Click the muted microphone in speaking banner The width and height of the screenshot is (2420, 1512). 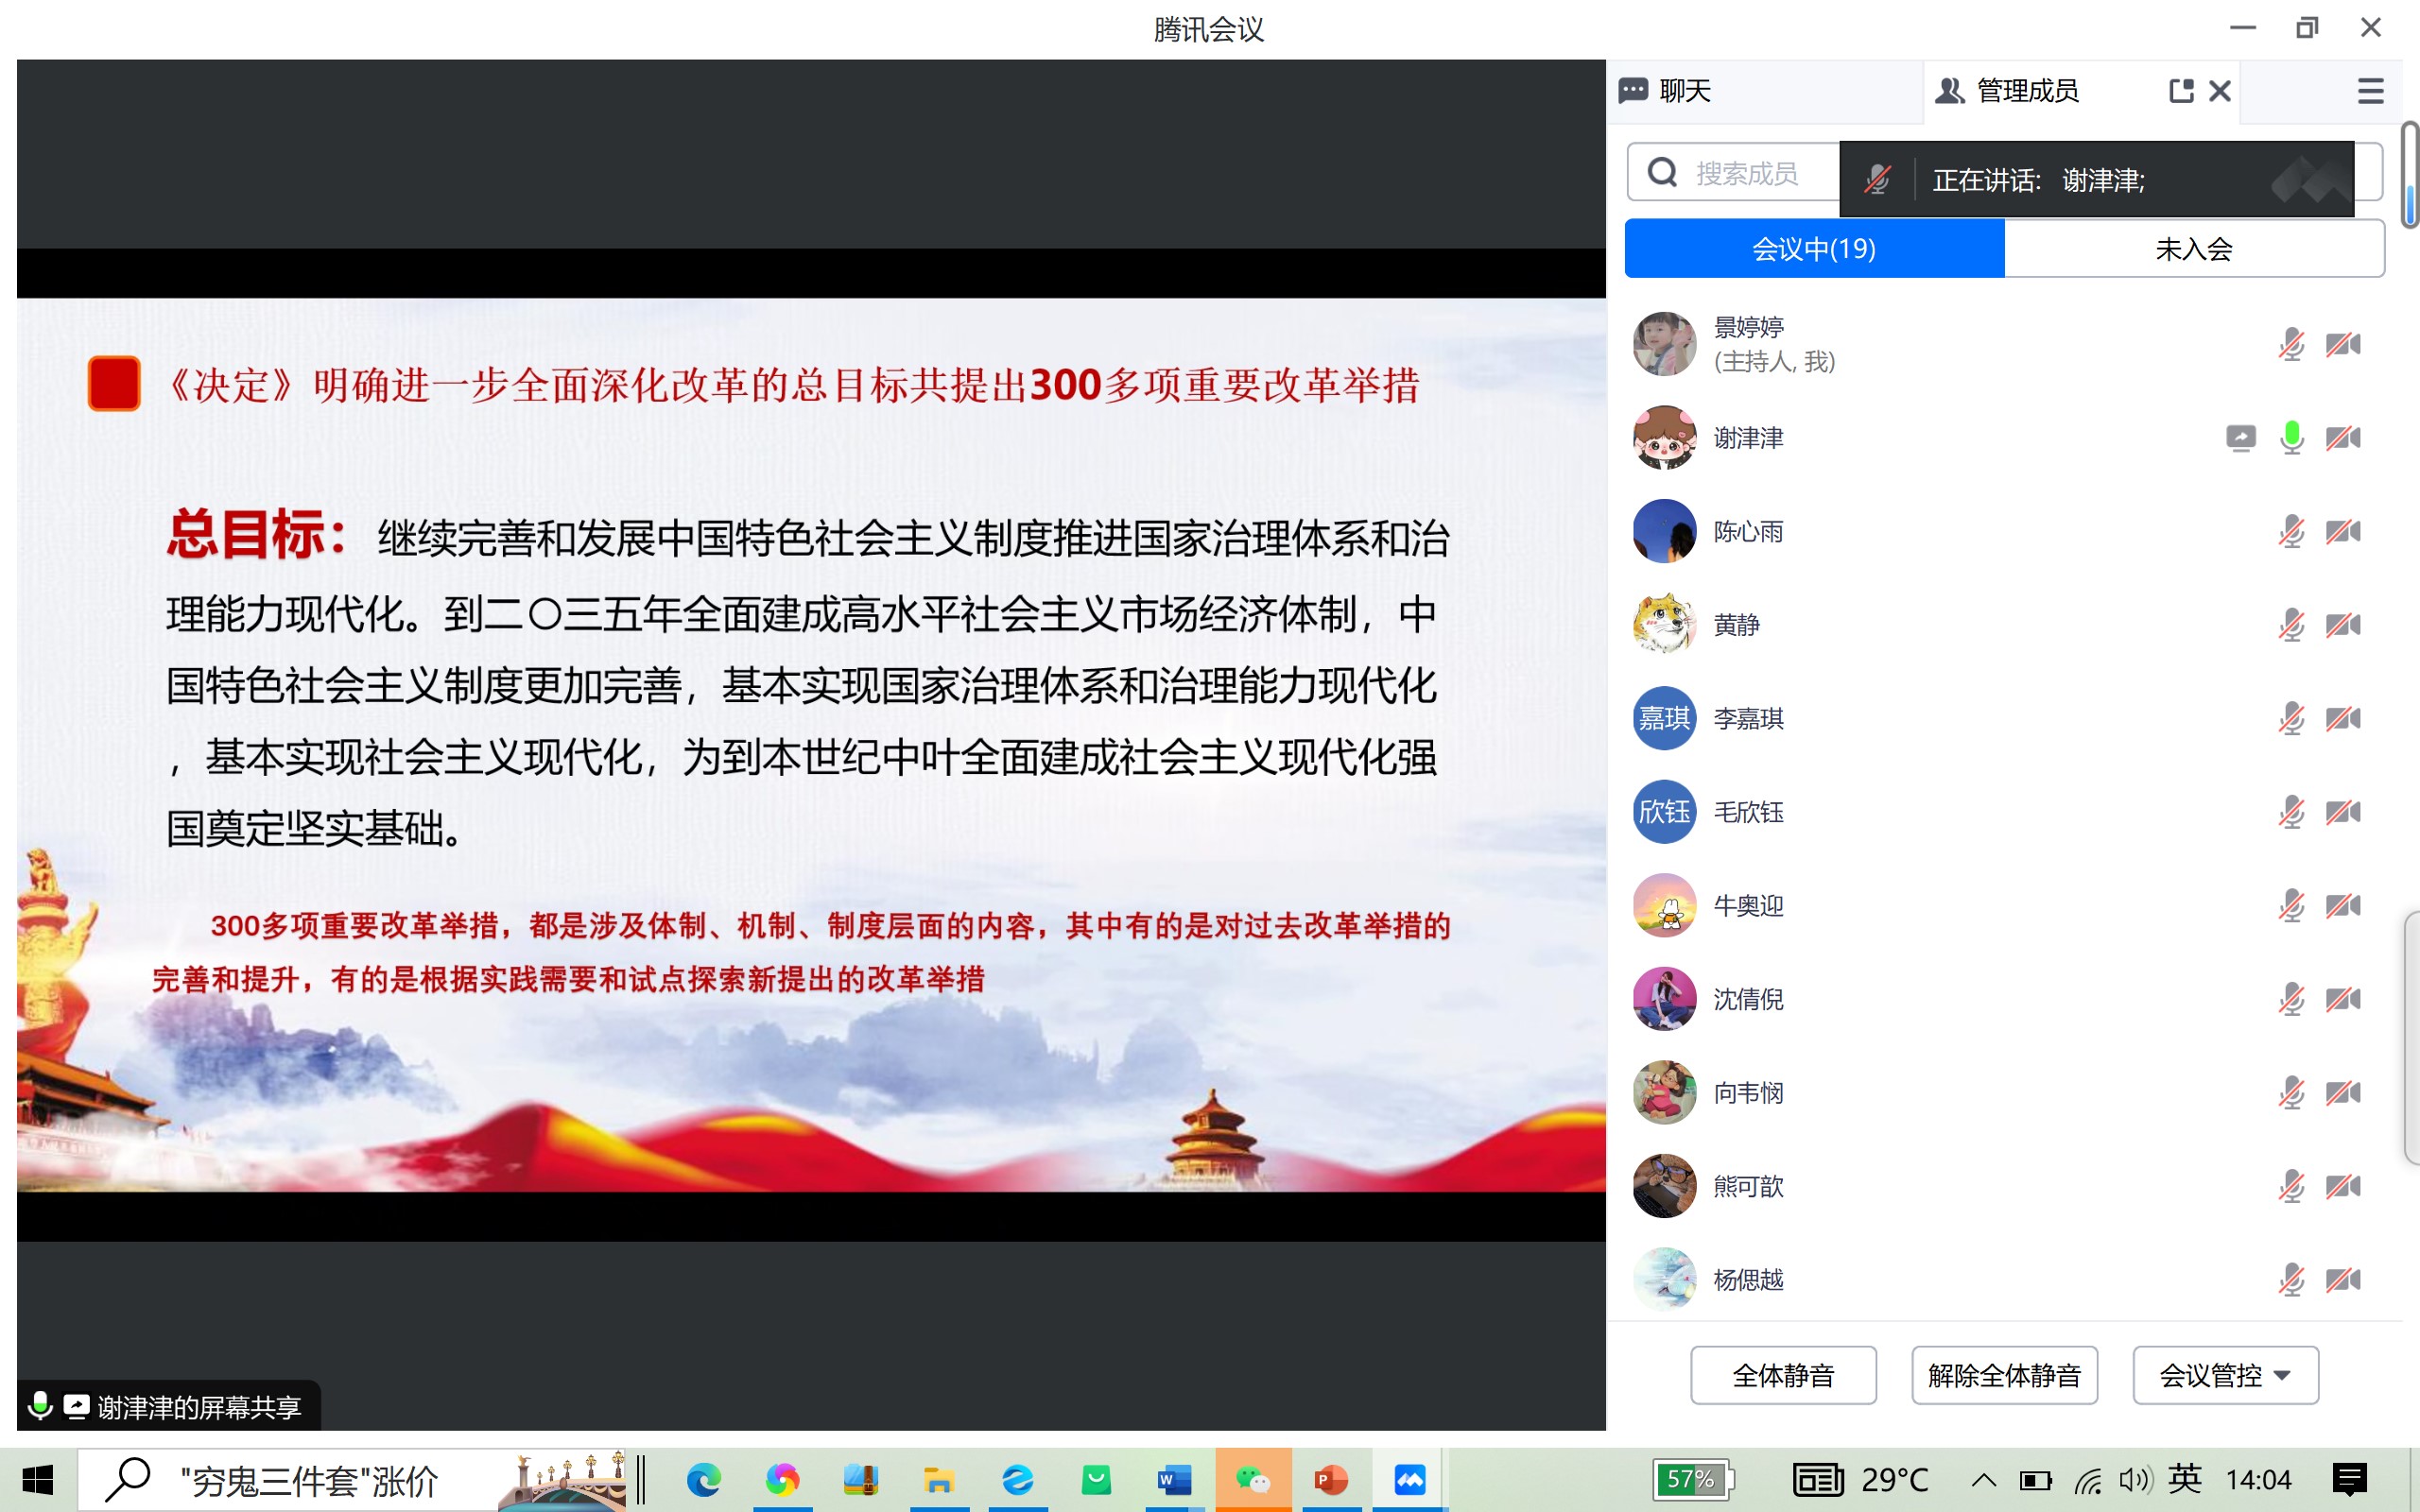tap(1877, 180)
